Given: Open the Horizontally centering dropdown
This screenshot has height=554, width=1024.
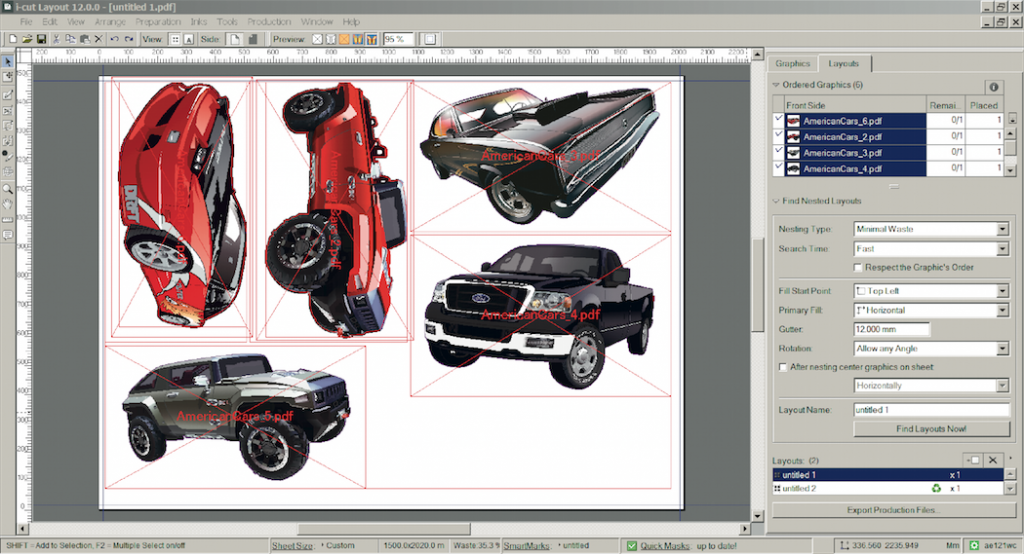Looking at the screenshot, I should (1002, 385).
